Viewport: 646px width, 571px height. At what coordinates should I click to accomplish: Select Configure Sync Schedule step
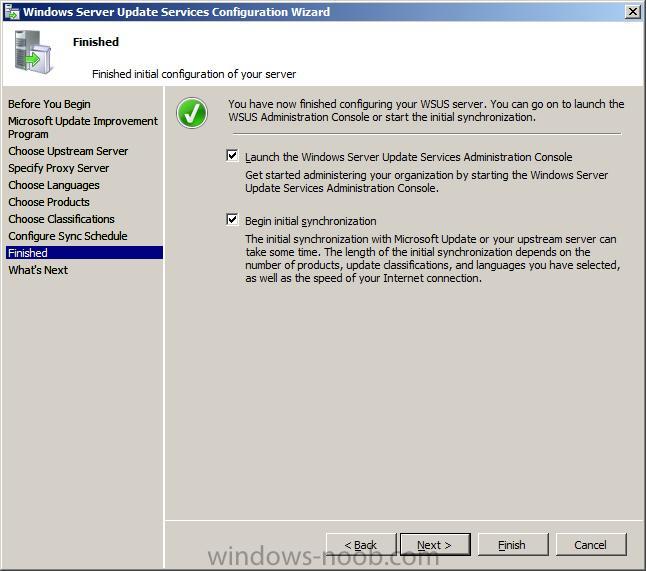click(x=68, y=236)
